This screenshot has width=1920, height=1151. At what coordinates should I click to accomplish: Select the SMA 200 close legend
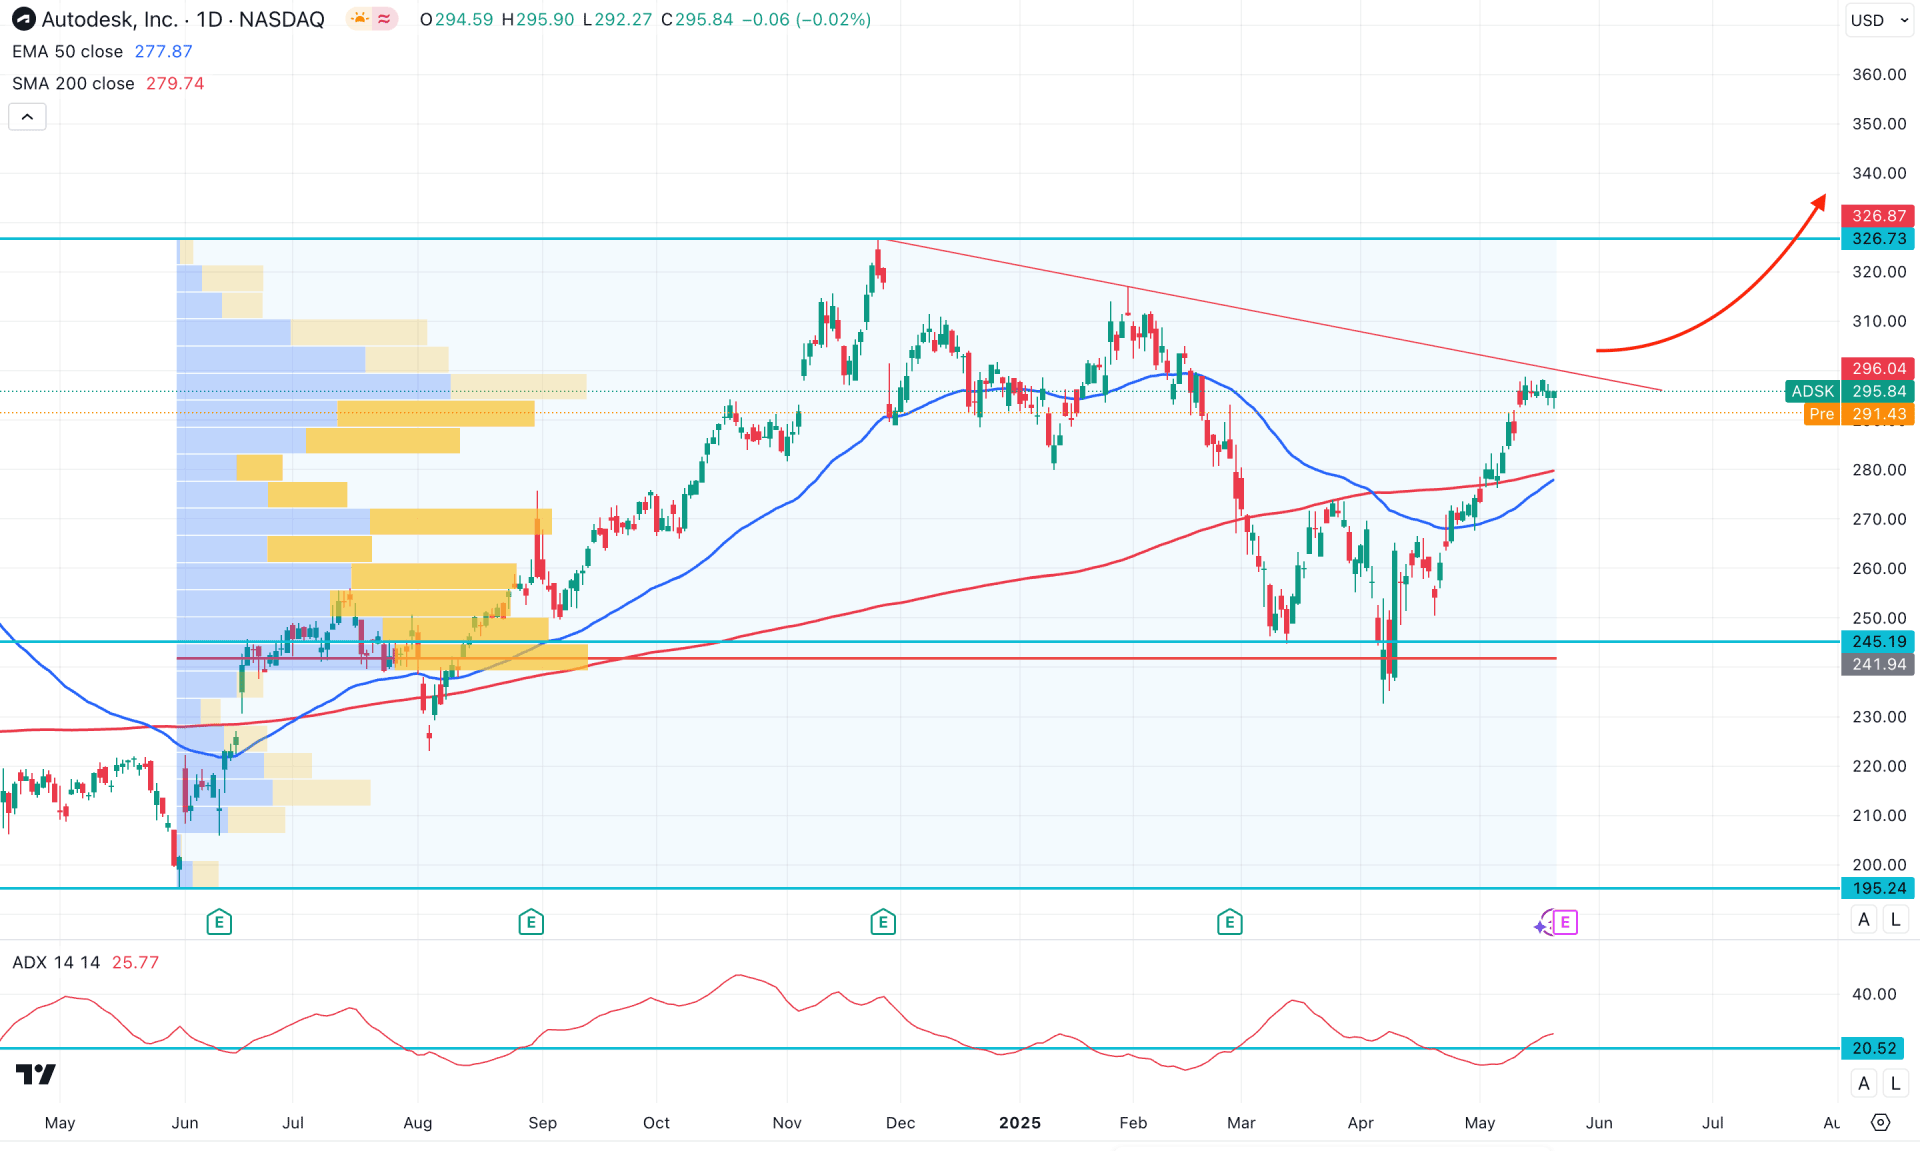coord(73,83)
